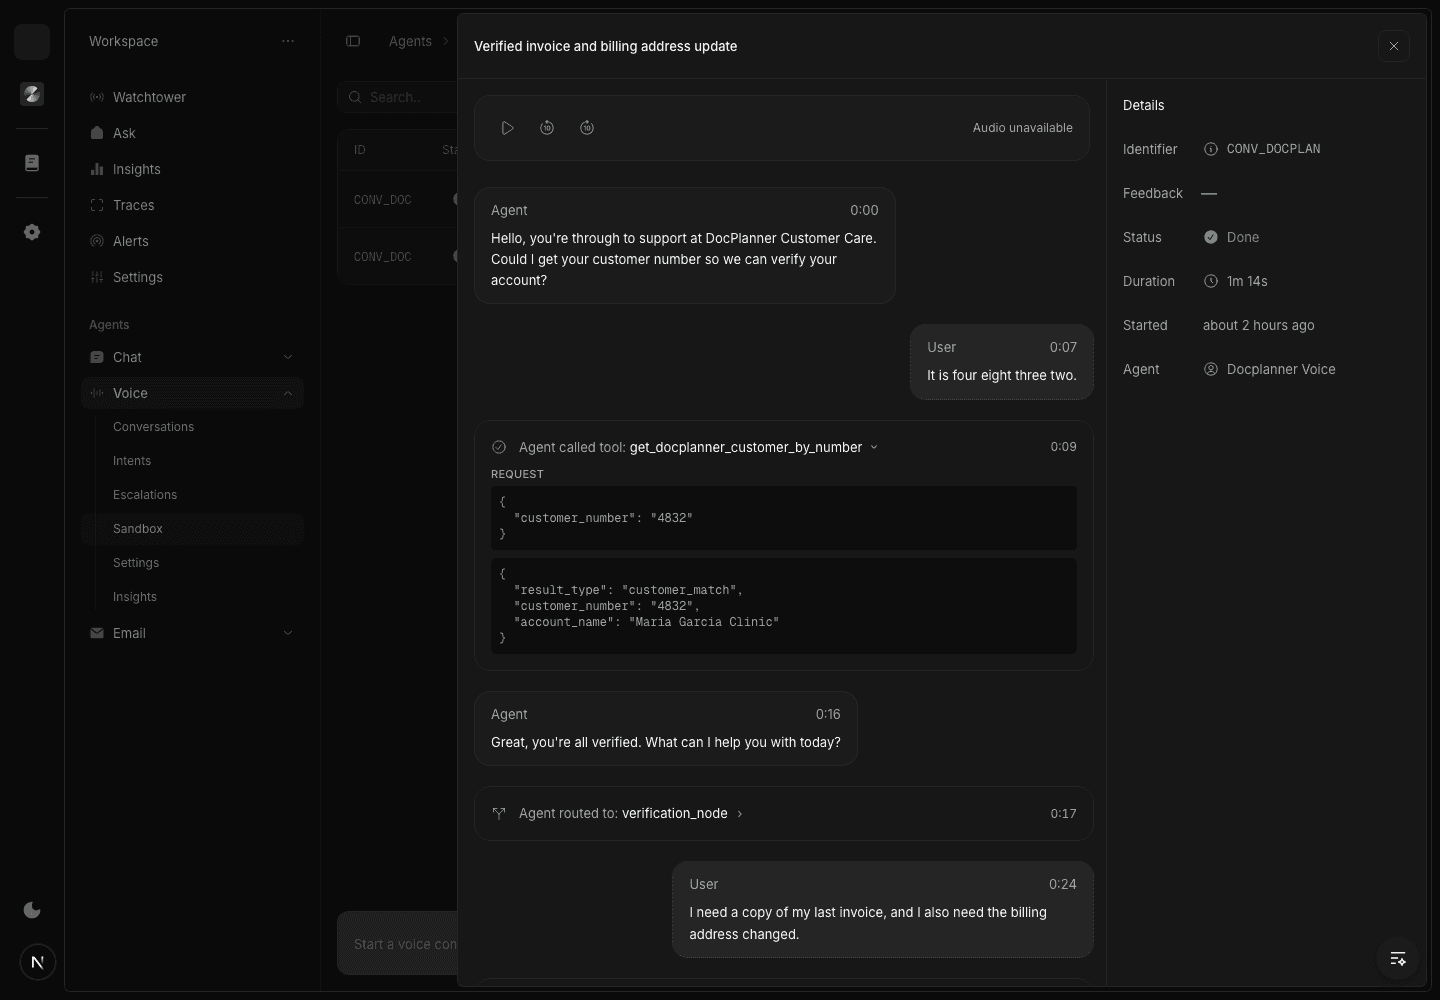Play the conversation audio
Viewport: 1440px width, 1000px height.
coord(507,128)
